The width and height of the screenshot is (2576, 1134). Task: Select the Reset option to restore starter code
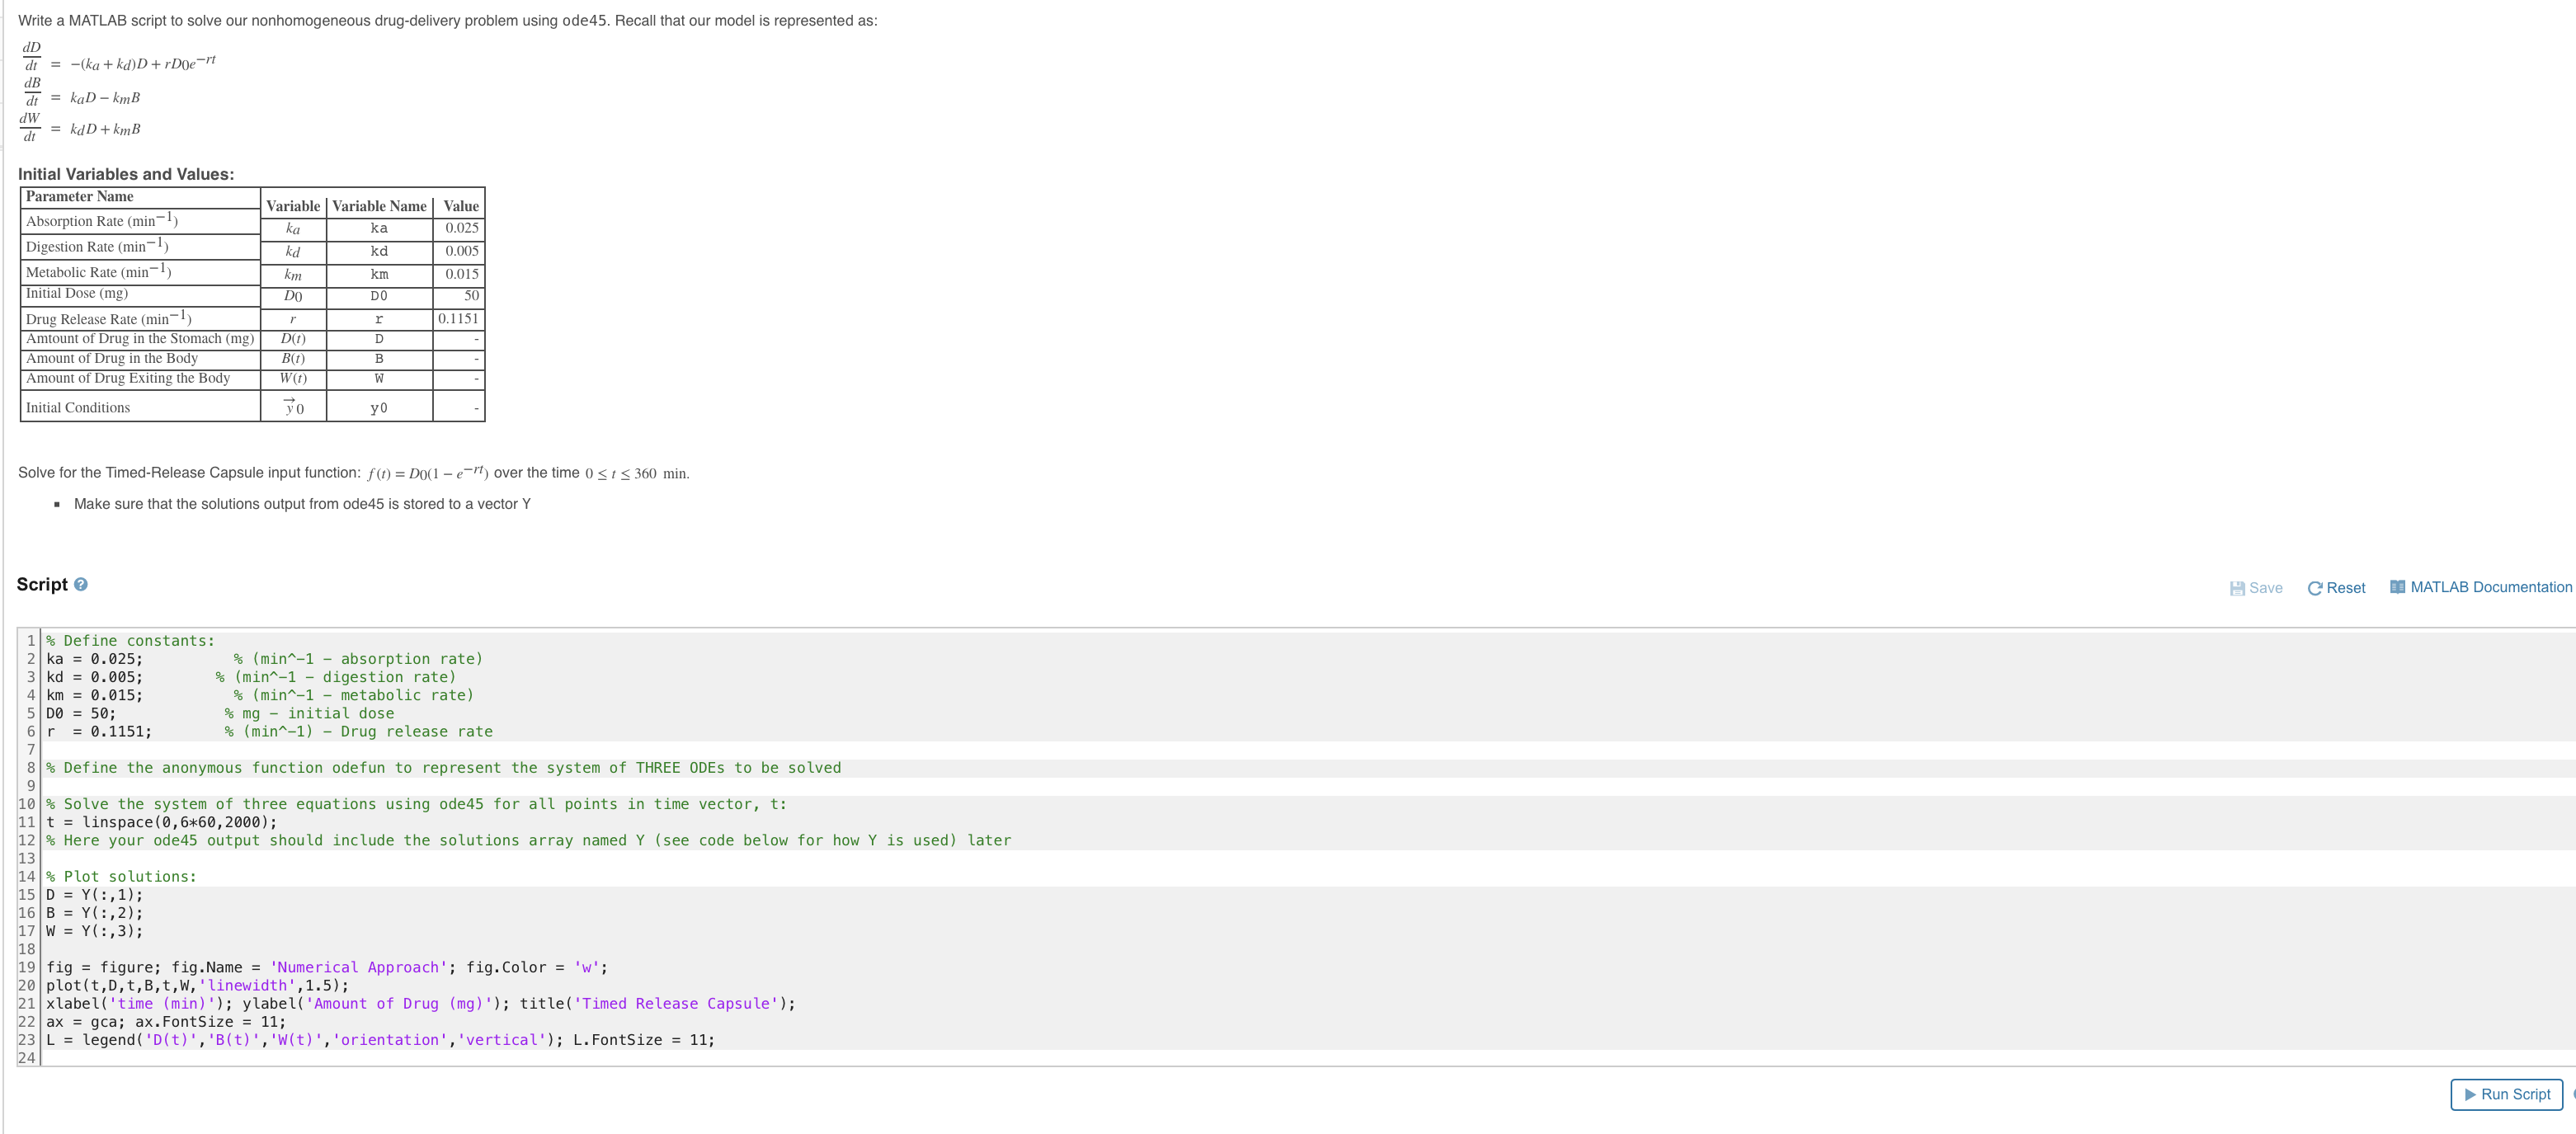(2337, 588)
